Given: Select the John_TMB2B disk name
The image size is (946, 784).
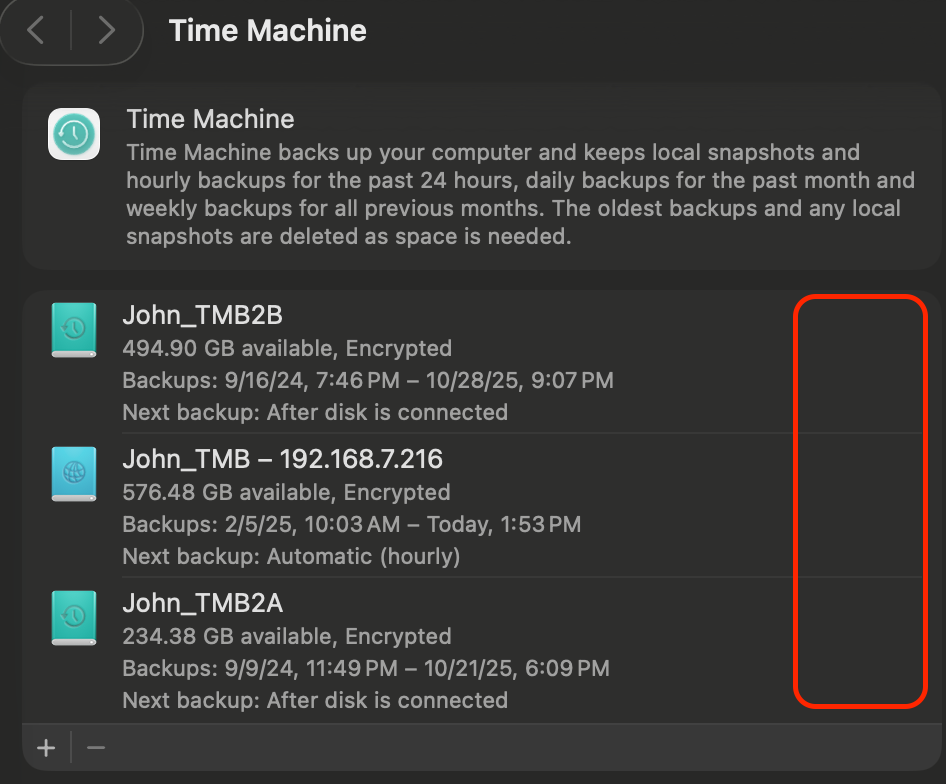Looking at the screenshot, I should click(x=203, y=315).
